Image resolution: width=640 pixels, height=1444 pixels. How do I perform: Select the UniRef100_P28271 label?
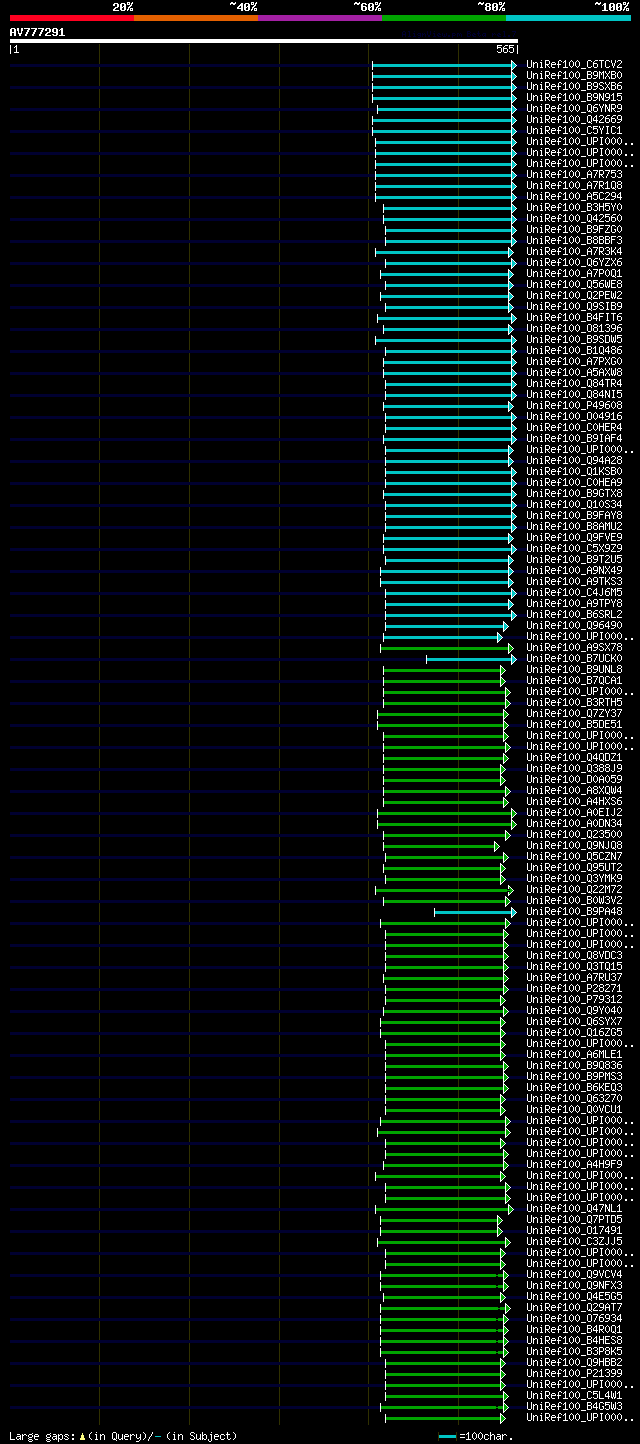click(574, 988)
